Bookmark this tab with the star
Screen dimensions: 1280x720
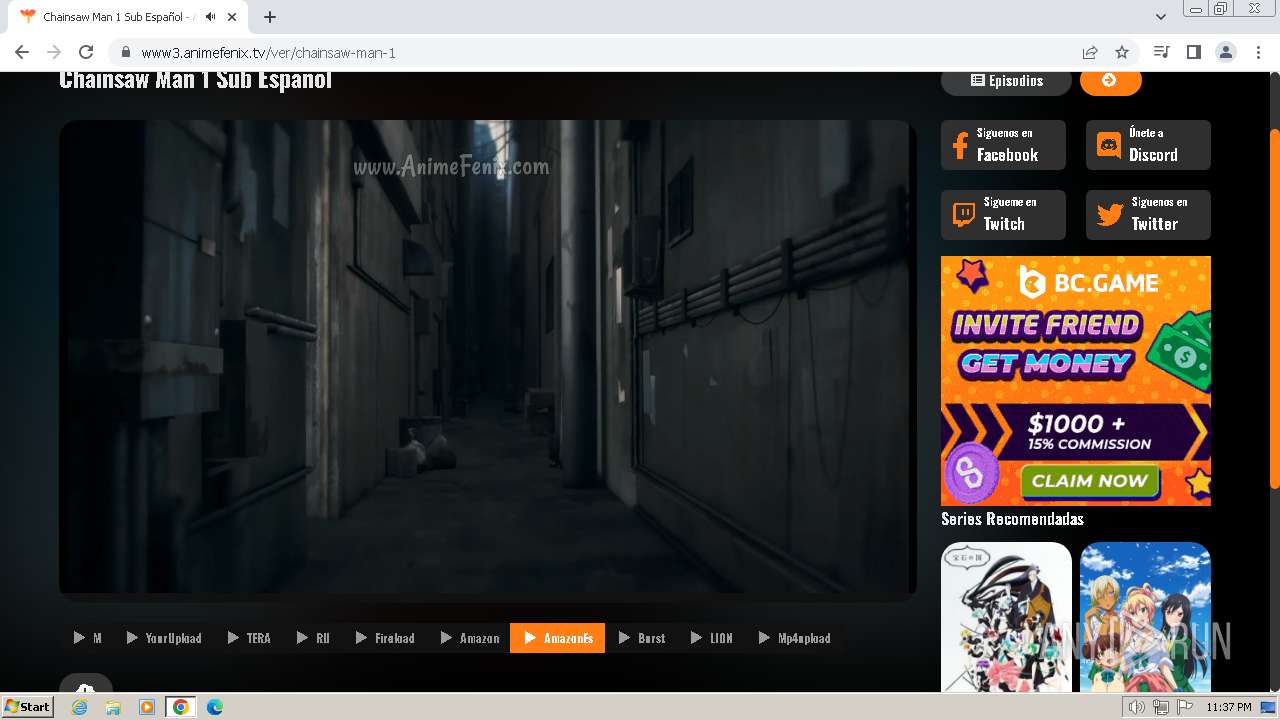1122,52
